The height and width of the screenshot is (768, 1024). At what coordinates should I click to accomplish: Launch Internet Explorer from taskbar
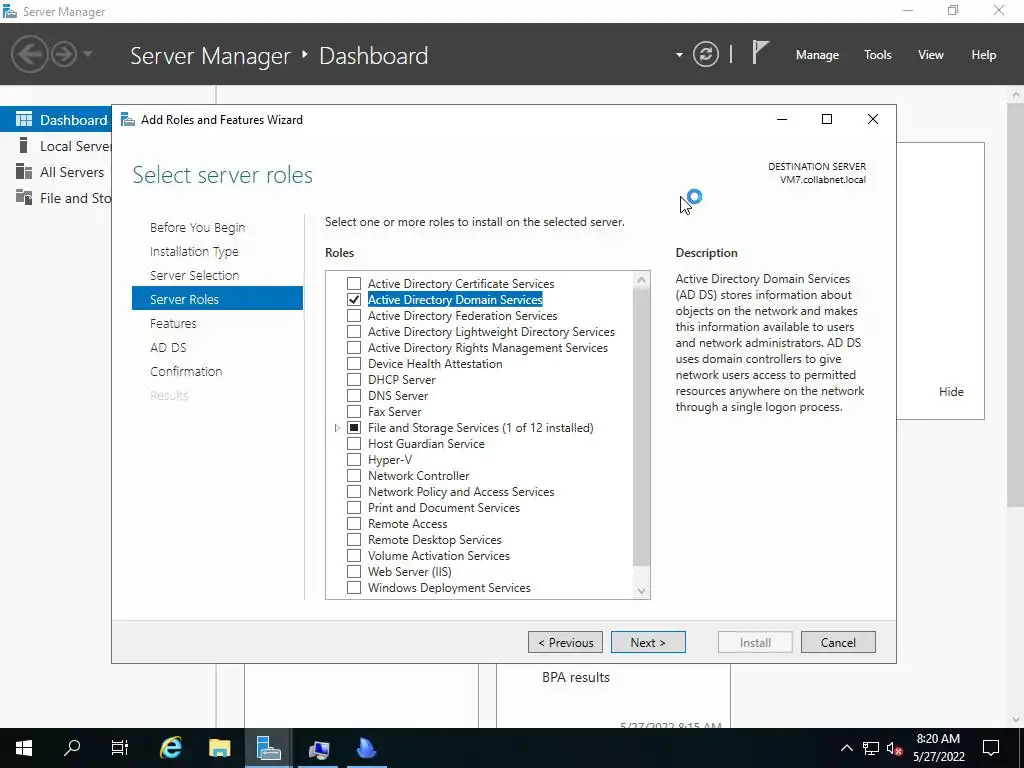pyautogui.click(x=170, y=748)
